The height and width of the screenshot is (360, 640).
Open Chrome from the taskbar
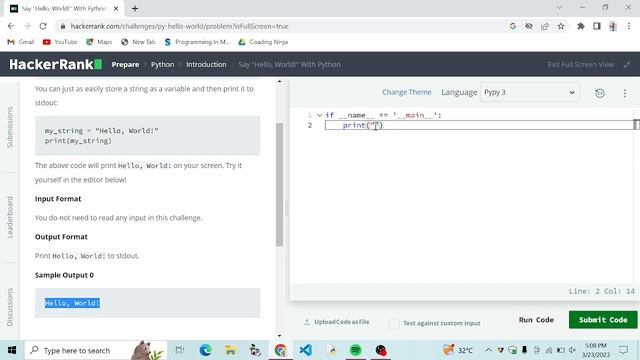tap(280, 350)
